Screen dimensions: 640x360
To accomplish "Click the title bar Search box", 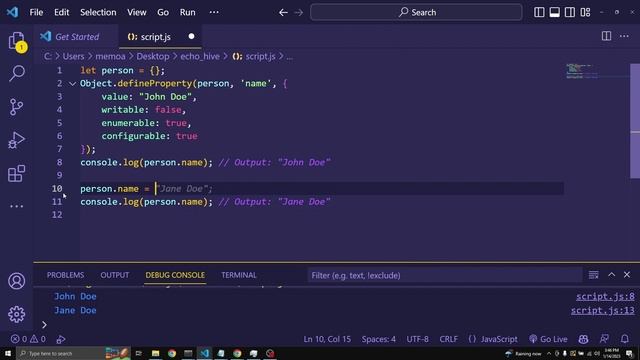I will pyautogui.click(x=416, y=12).
